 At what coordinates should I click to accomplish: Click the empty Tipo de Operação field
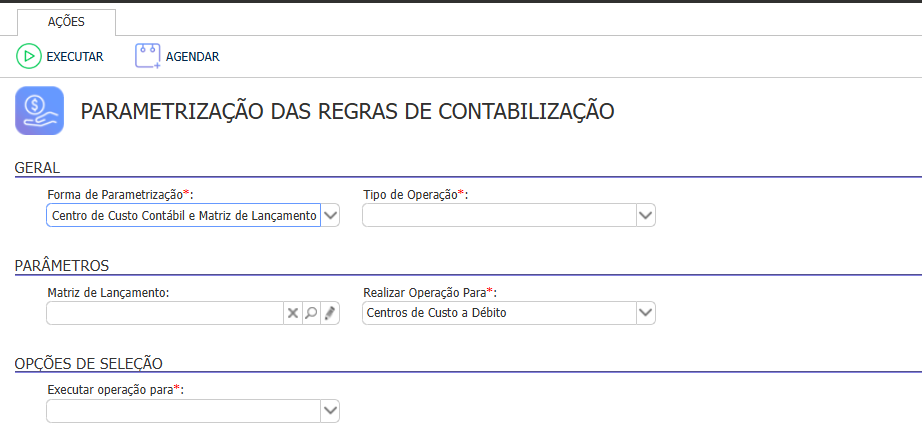499,215
